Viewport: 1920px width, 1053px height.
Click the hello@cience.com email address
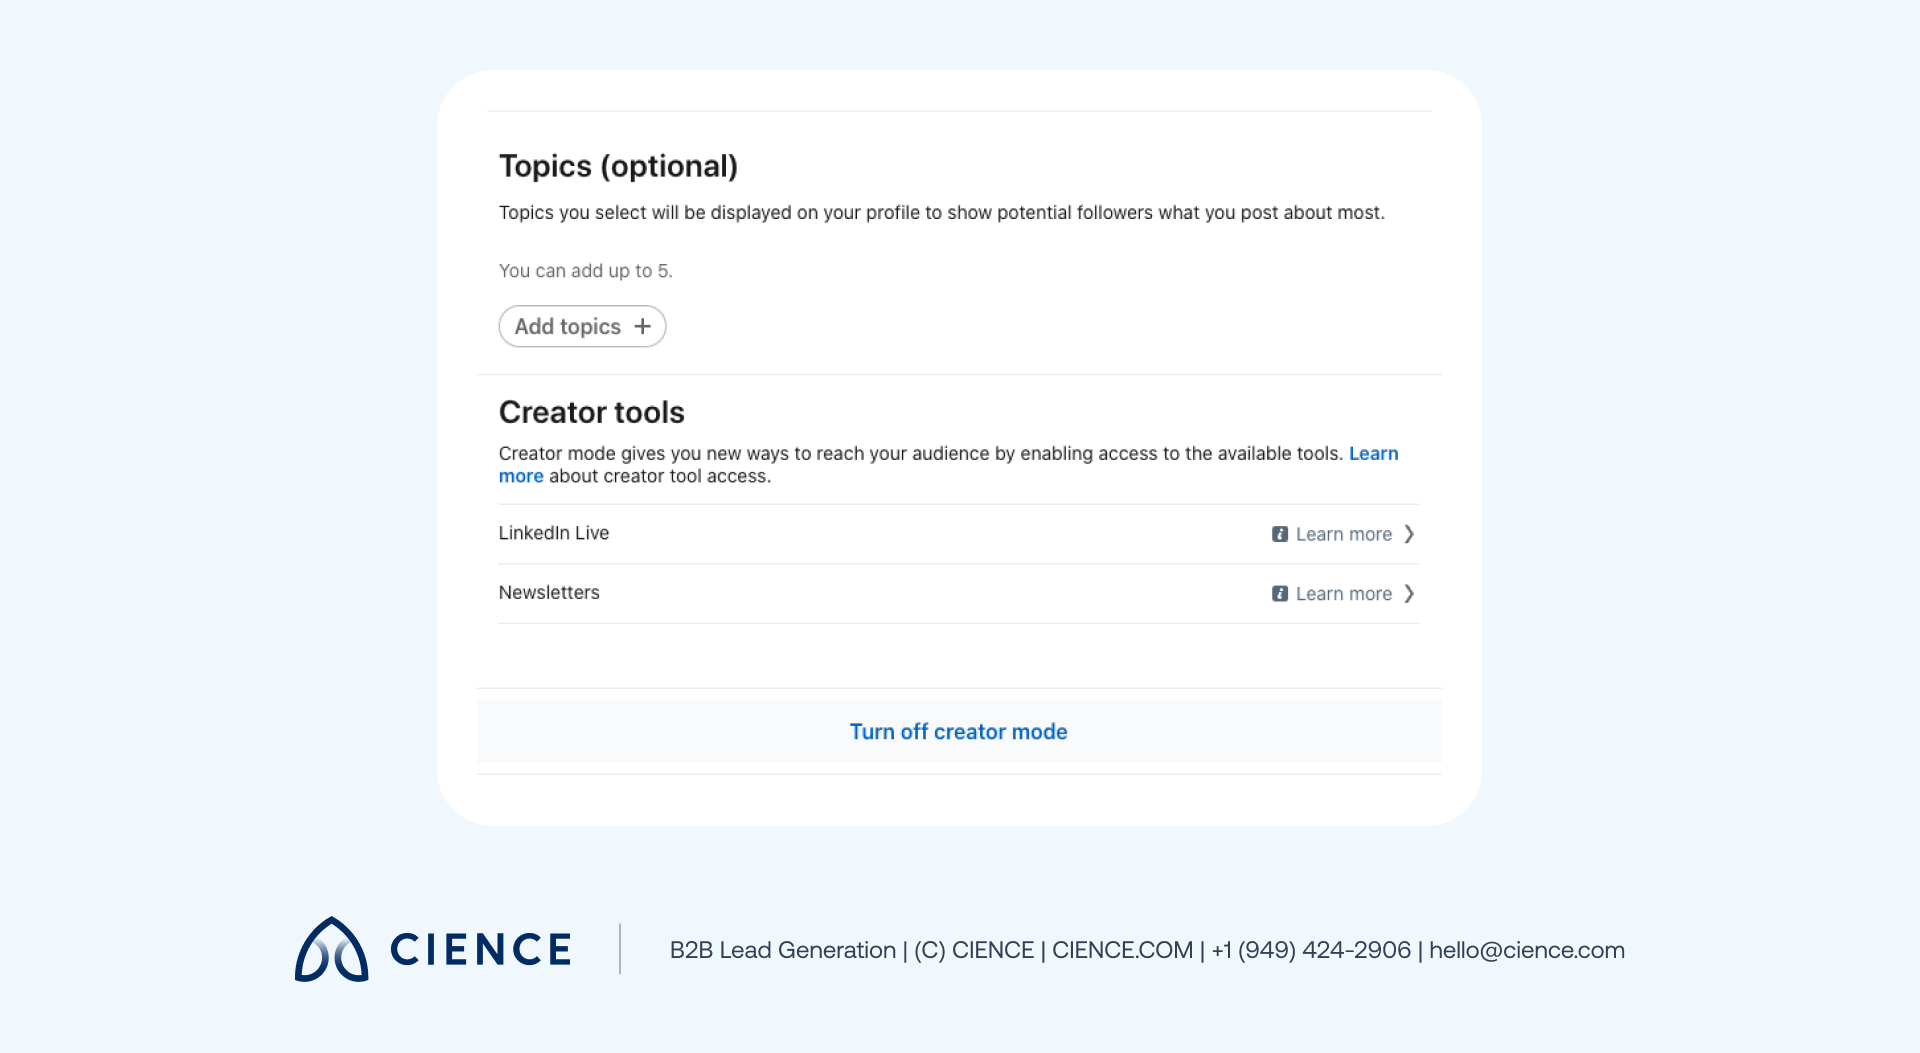coord(1526,950)
